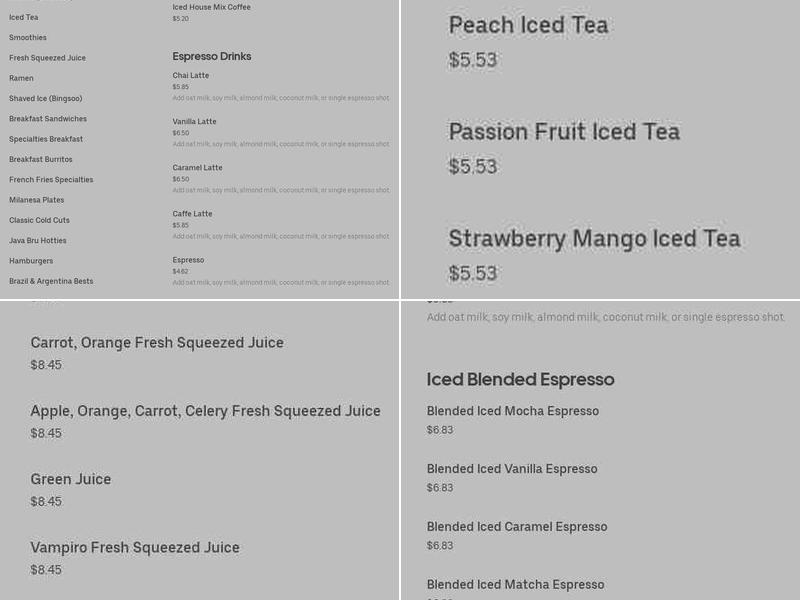Select the Vanilla Latte item
Screen dimensions: 800x600
[196, 121]
